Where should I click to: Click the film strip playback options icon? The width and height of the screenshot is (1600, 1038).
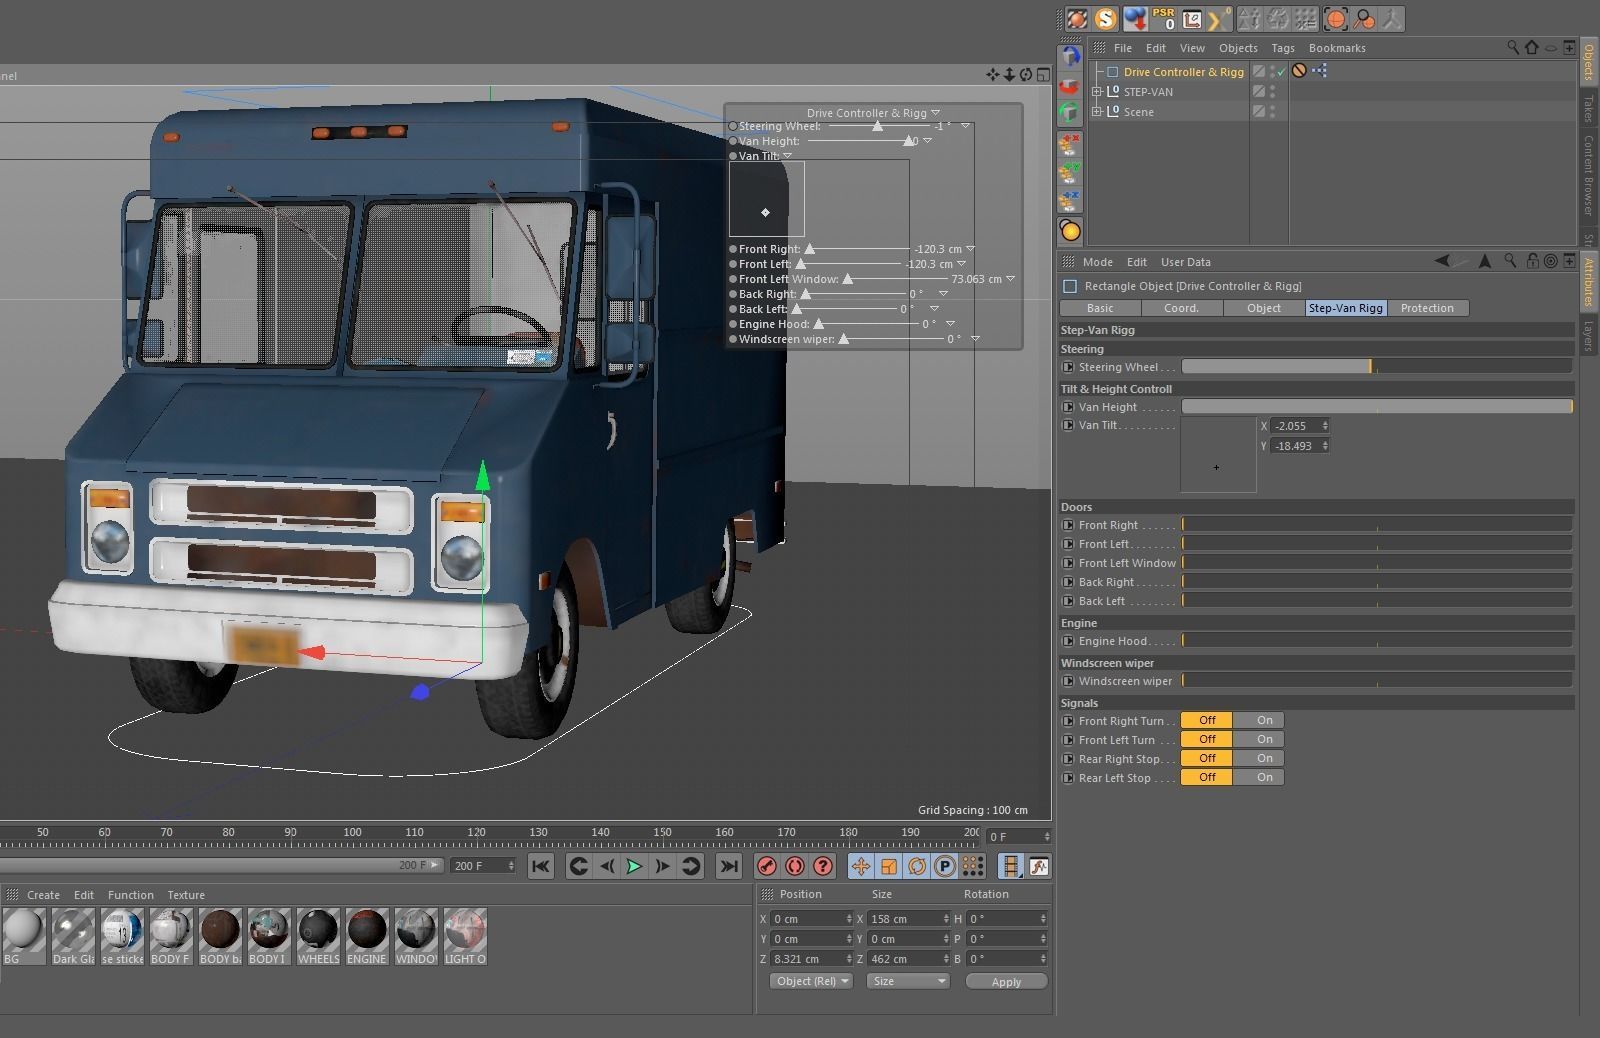(1011, 866)
